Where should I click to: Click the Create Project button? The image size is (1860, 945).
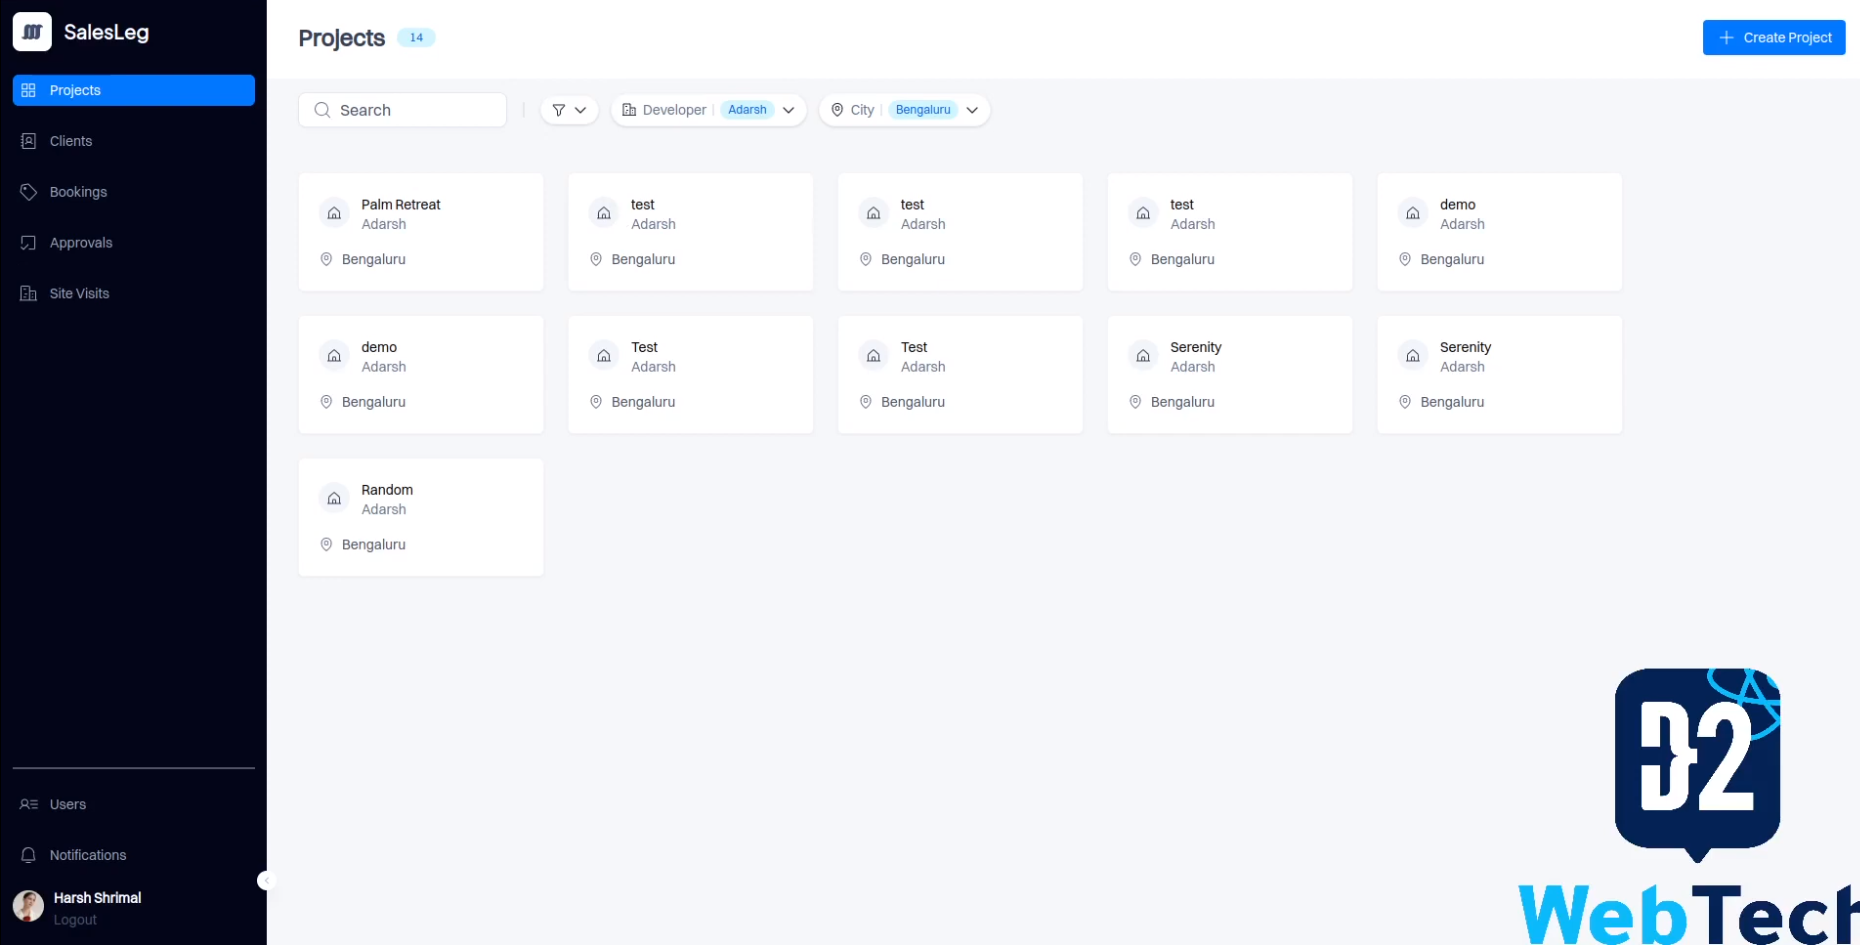(x=1773, y=38)
